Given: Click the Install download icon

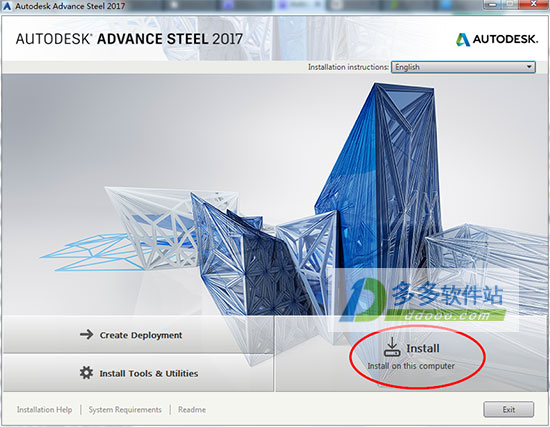Looking at the screenshot, I should (x=392, y=347).
